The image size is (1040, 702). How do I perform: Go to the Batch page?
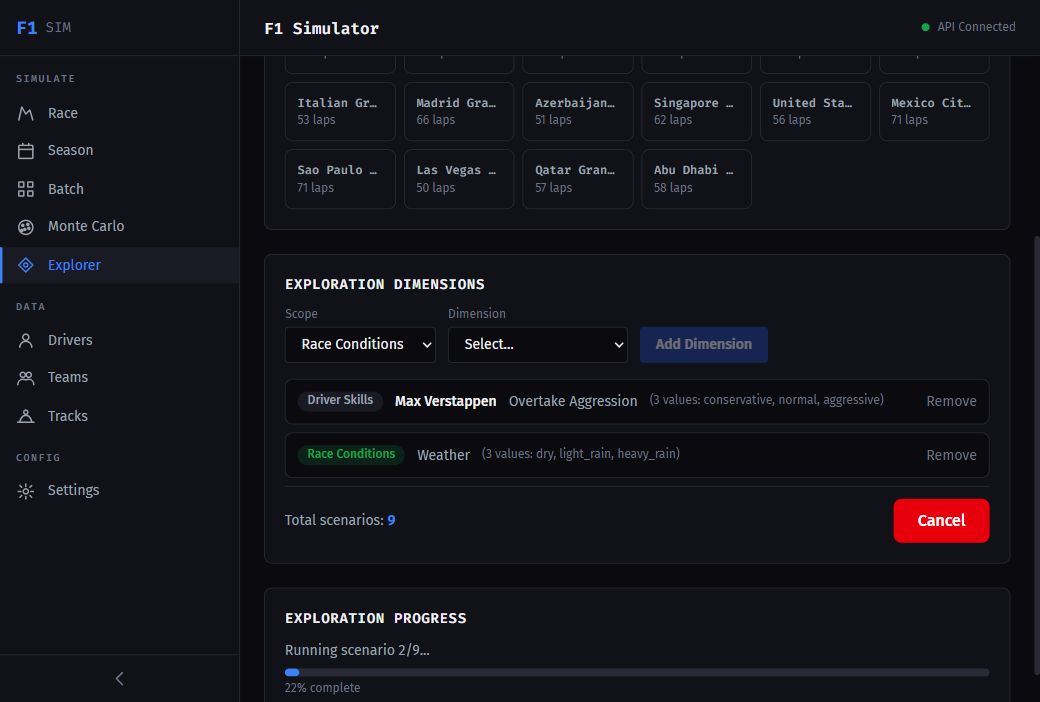click(66, 189)
